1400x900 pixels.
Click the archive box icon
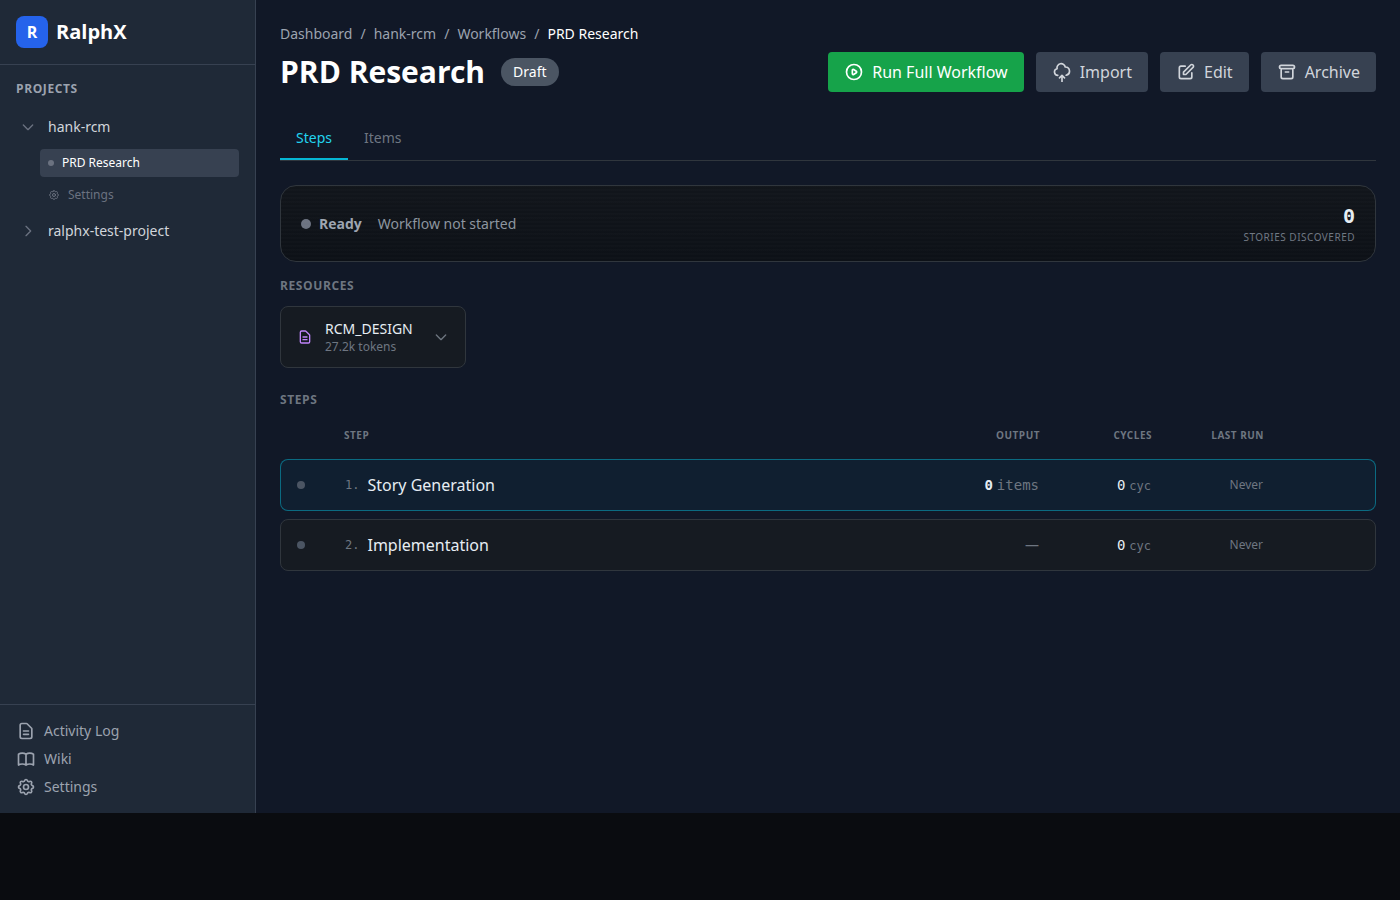(1287, 72)
